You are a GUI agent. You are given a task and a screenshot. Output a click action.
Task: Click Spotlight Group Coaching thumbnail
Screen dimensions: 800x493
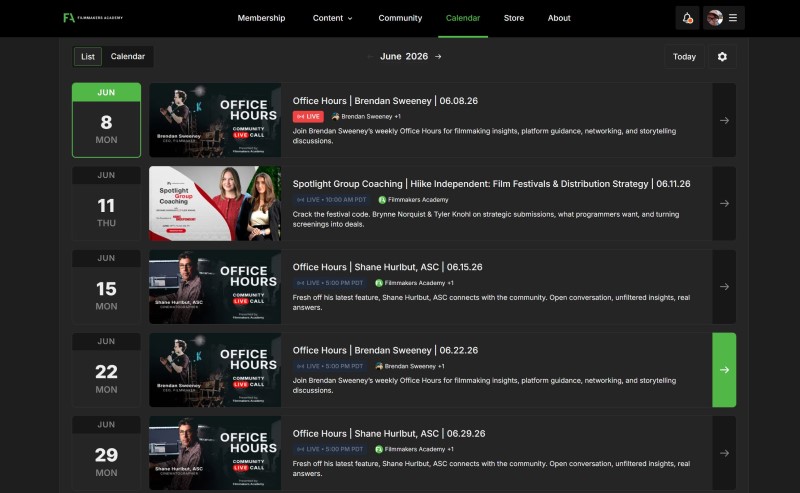(x=215, y=204)
